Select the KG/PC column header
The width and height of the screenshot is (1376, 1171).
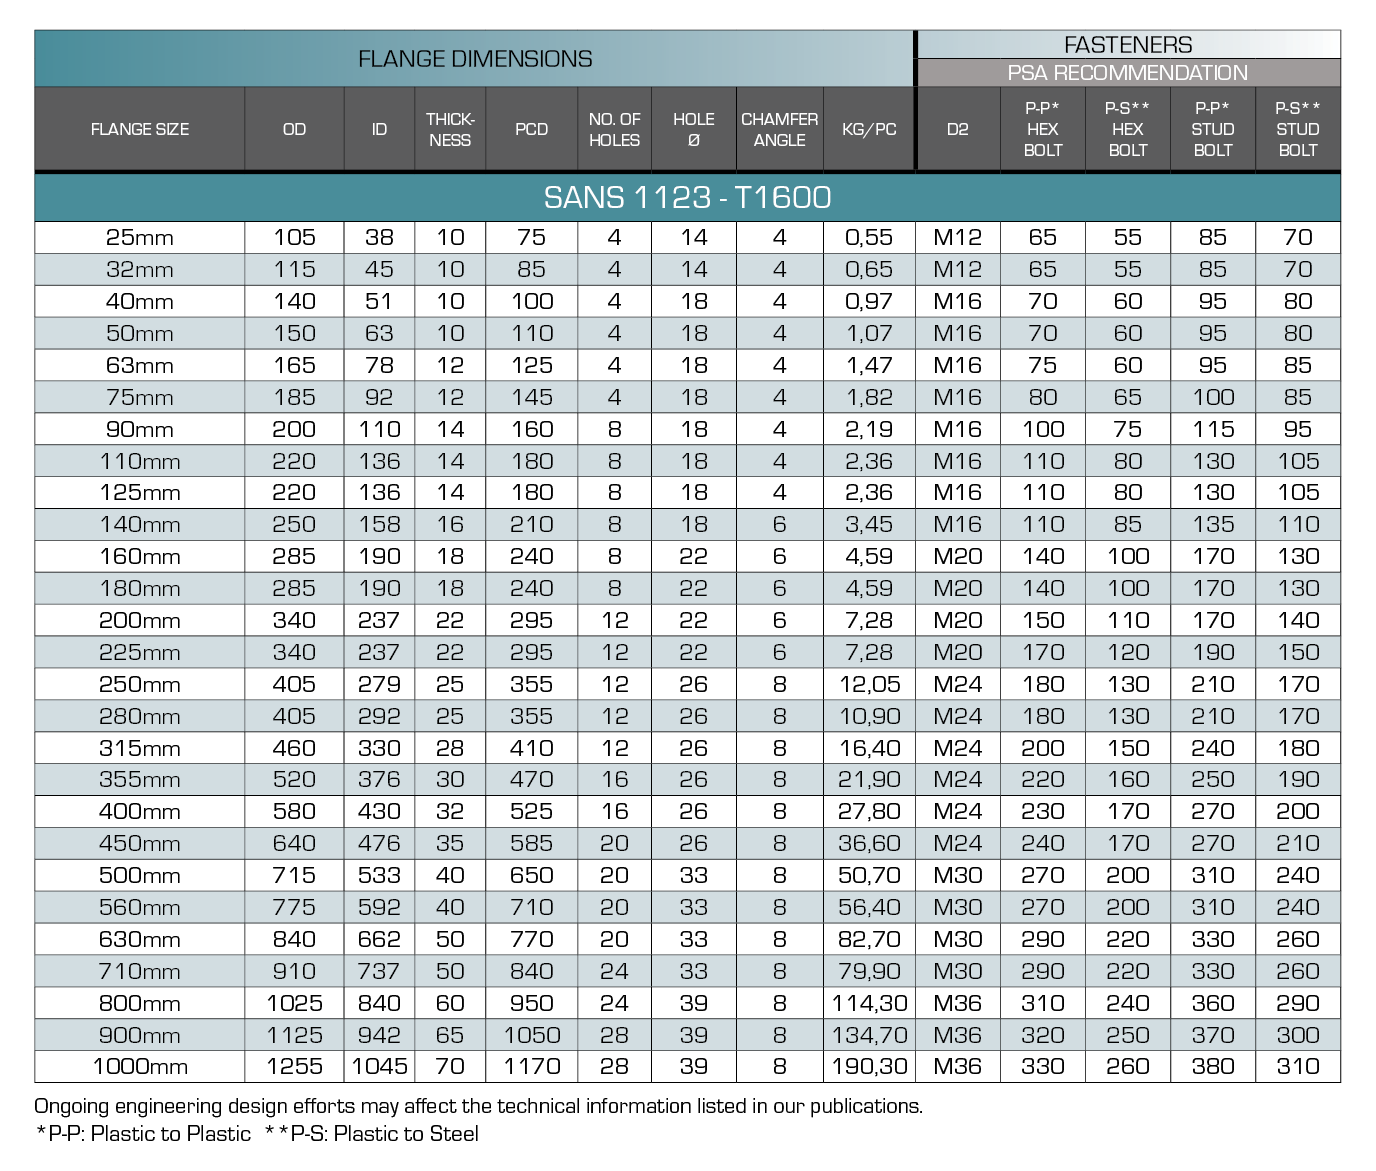point(869,129)
